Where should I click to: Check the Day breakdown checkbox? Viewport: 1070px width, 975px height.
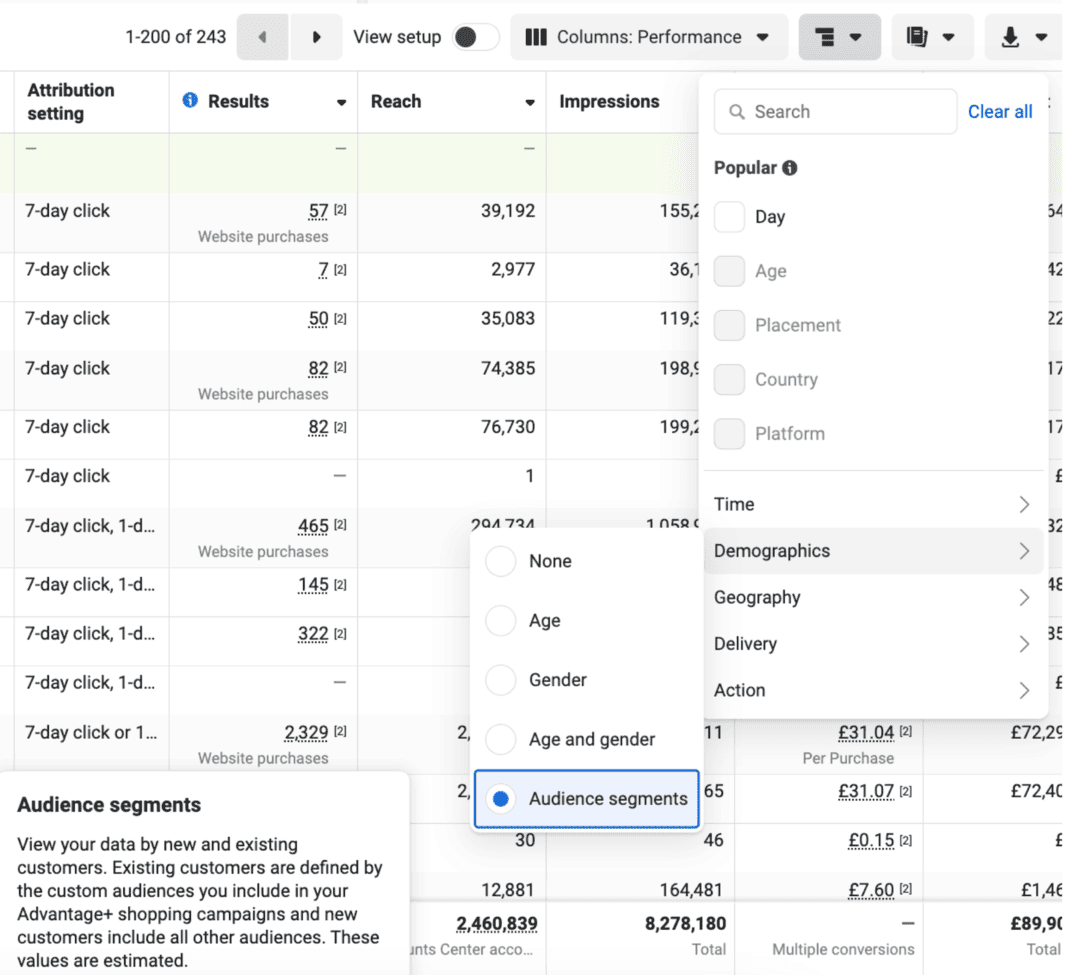[729, 217]
